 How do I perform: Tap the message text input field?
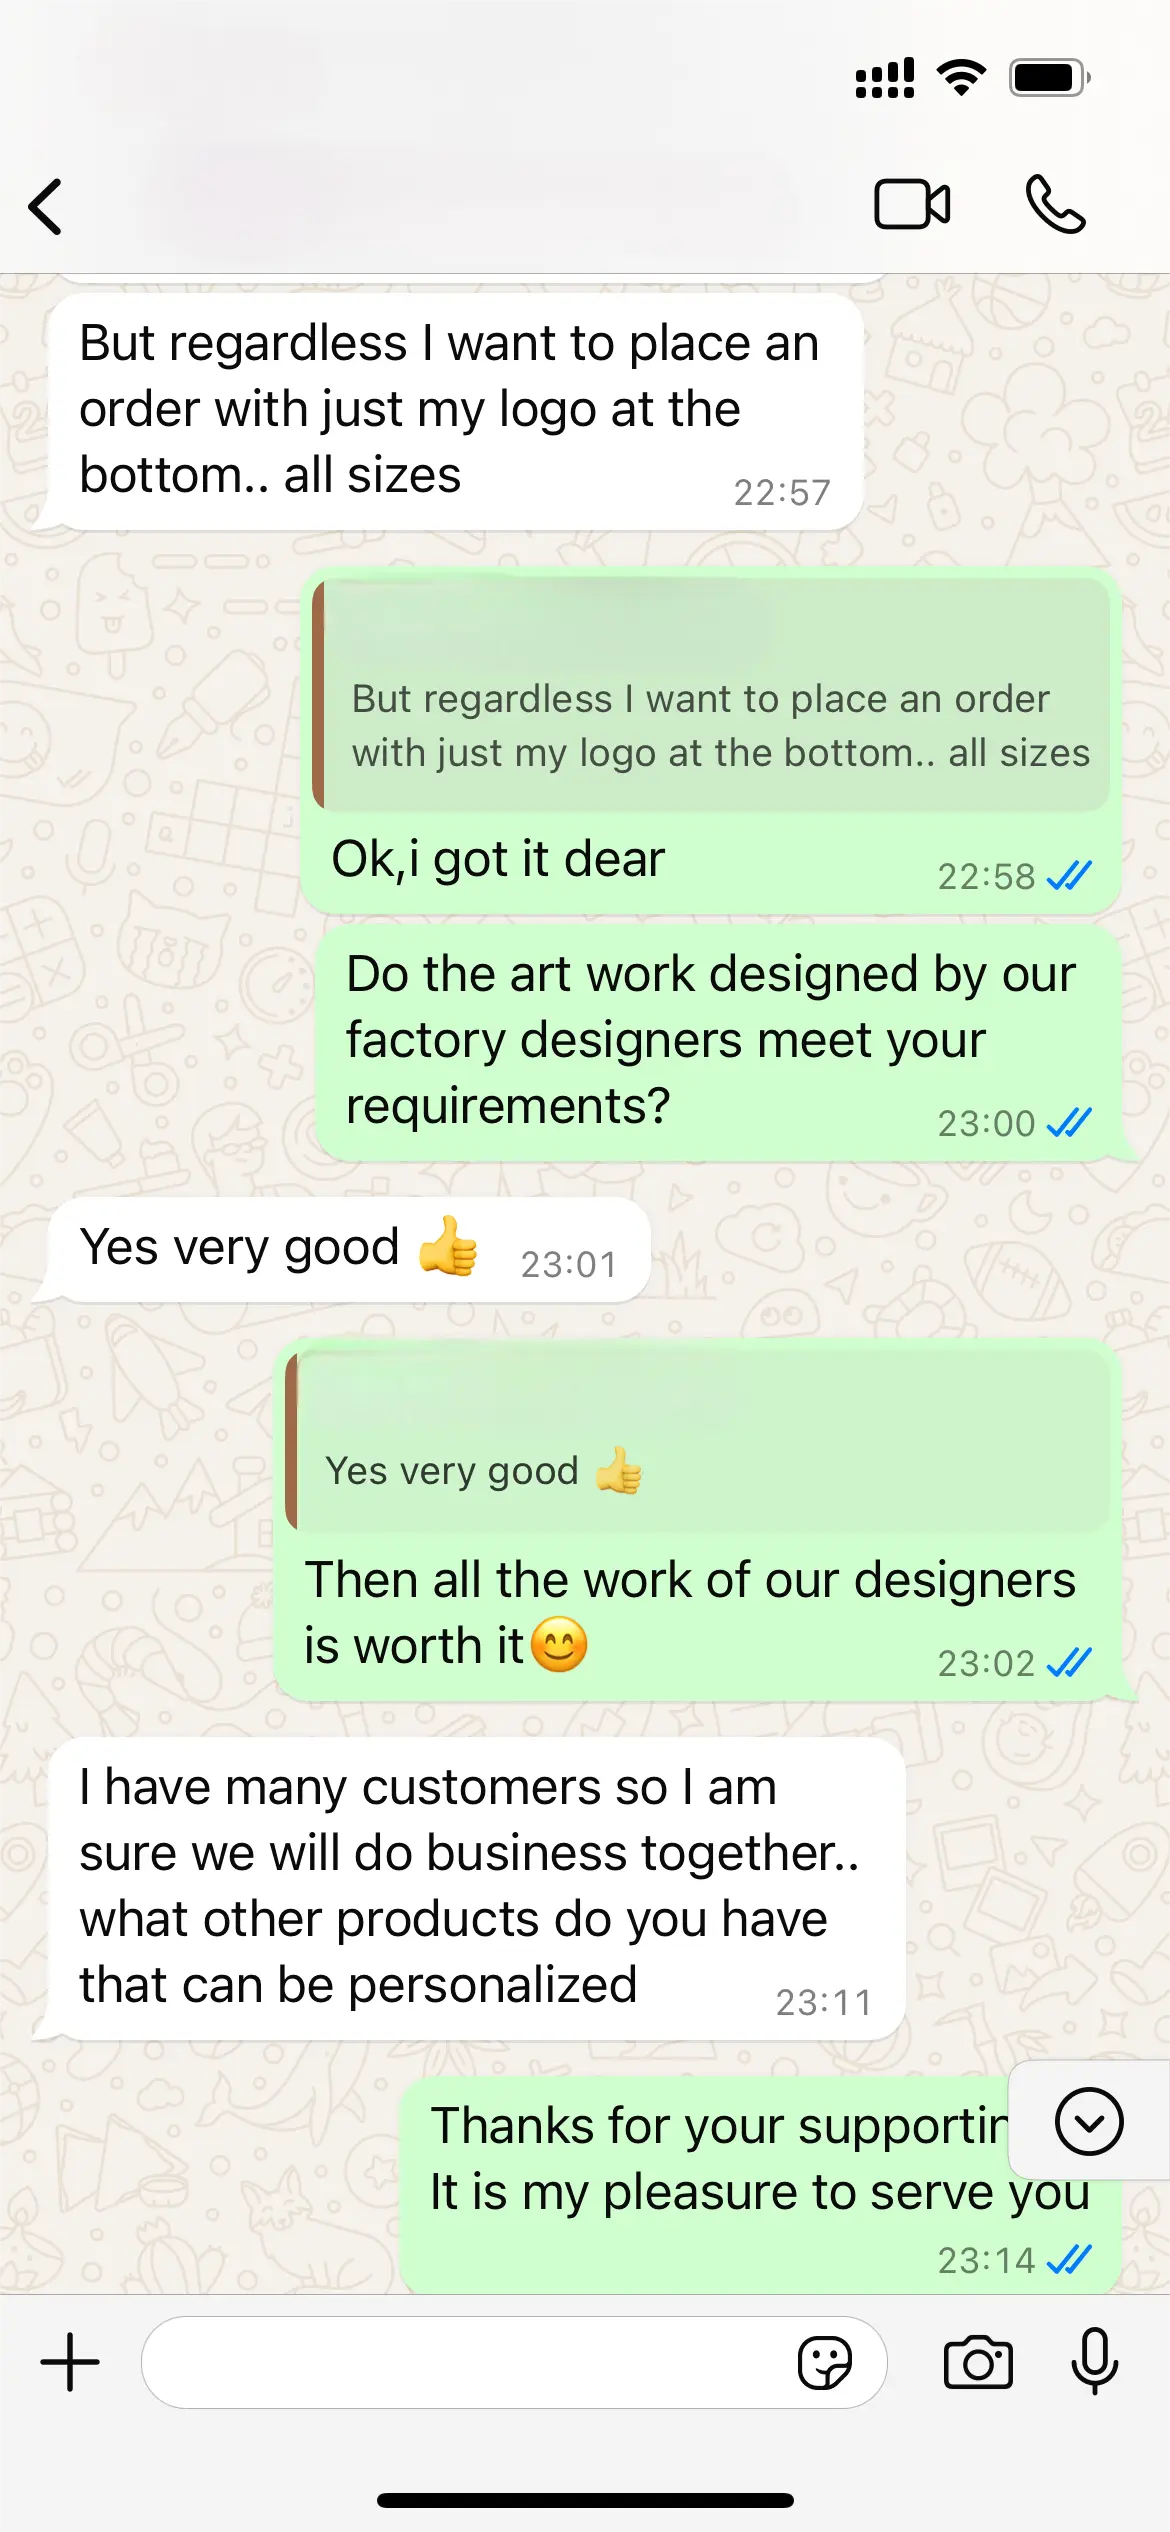[x=470, y=2363]
